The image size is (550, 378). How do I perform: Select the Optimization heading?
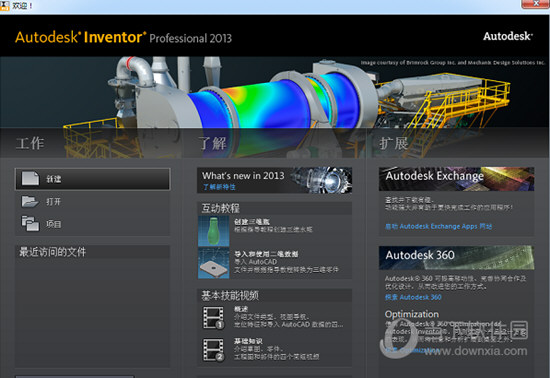click(x=411, y=314)
